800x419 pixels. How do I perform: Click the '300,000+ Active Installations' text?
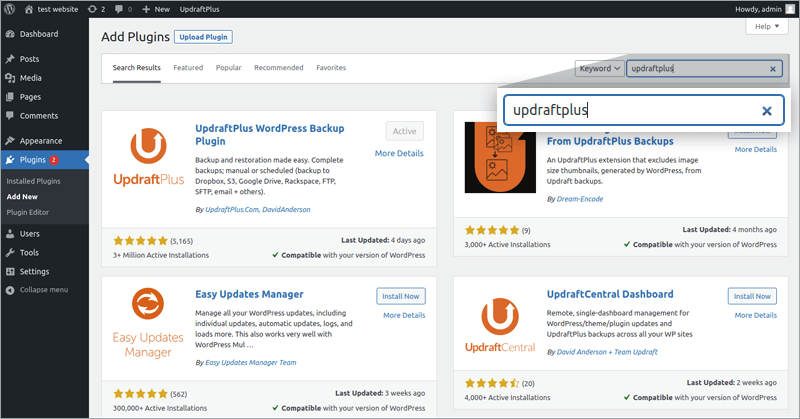point(160,408)
